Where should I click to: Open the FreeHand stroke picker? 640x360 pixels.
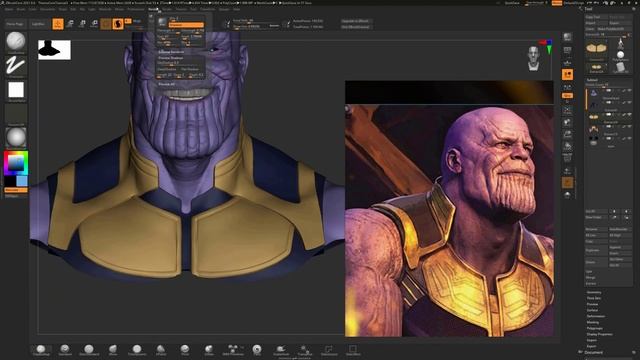pyautogui.click(x=16, y=66)
